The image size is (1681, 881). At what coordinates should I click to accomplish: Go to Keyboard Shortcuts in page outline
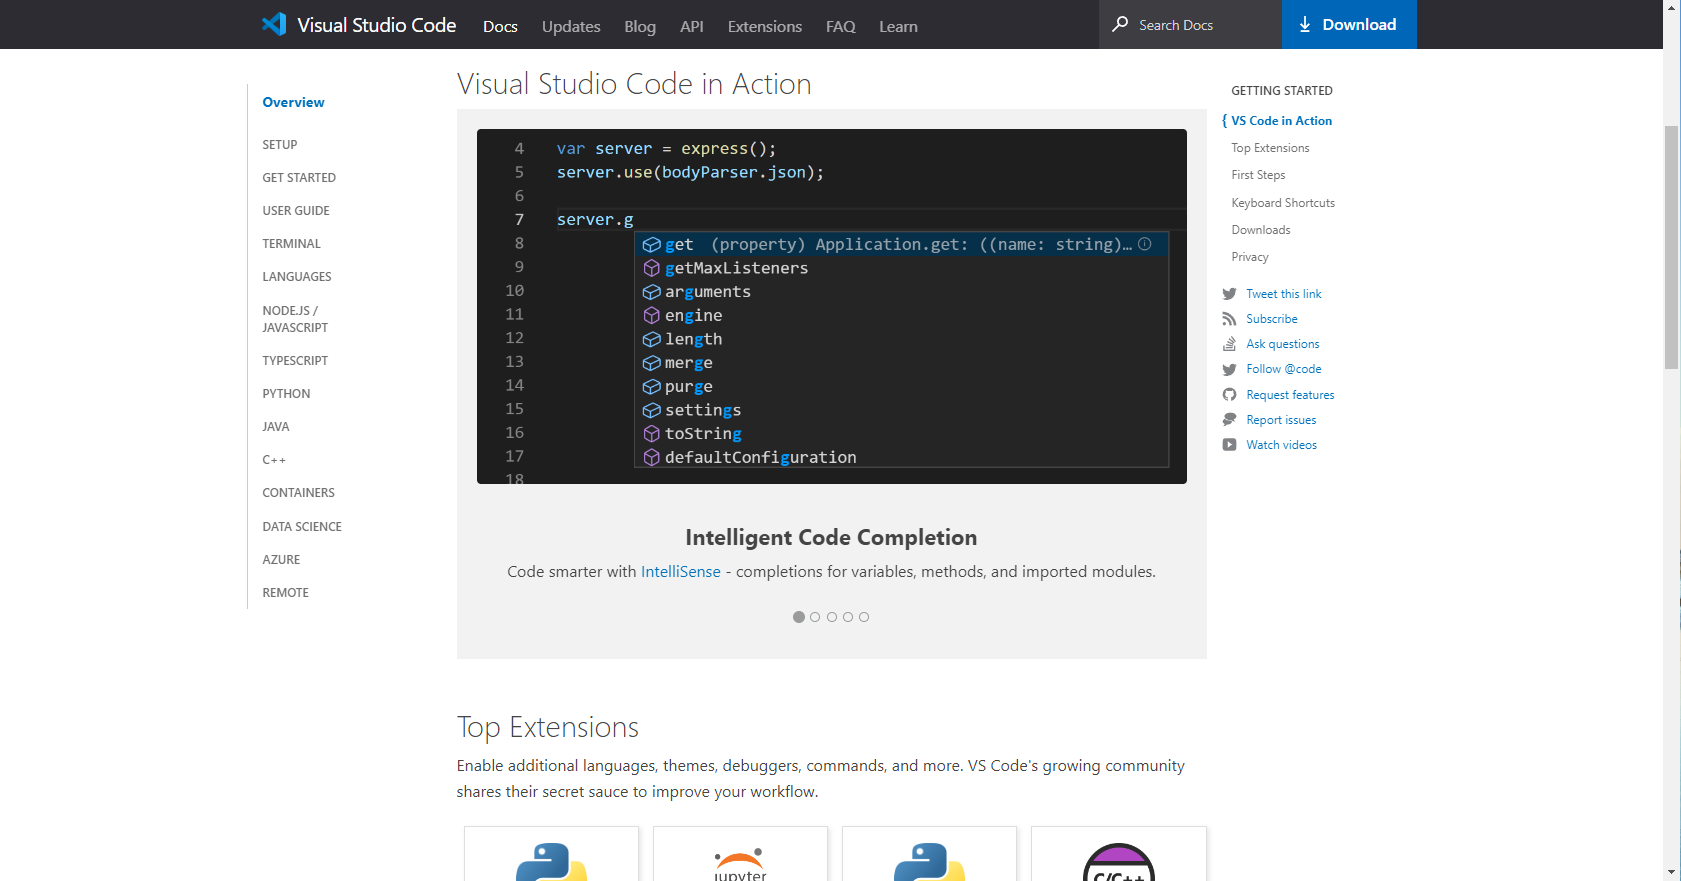pos(1283,203)
